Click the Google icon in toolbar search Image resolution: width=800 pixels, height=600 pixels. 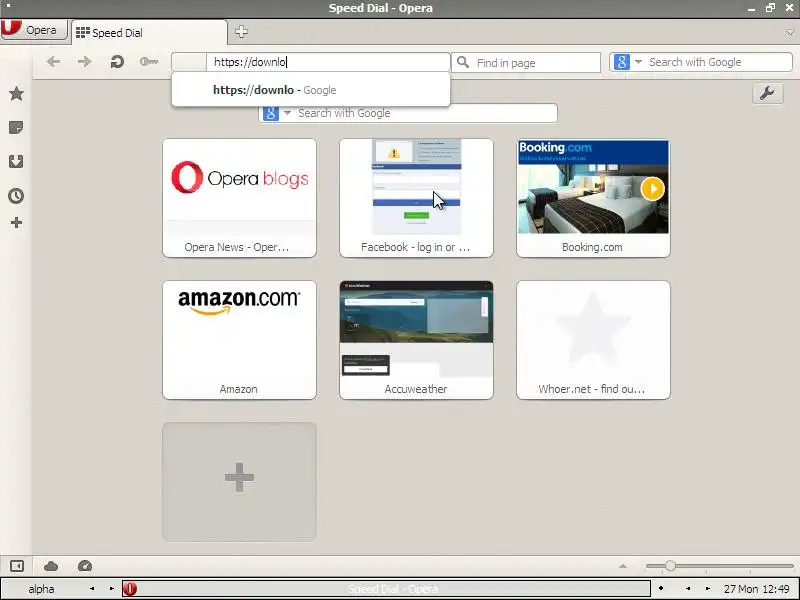(x=621, y=62)
